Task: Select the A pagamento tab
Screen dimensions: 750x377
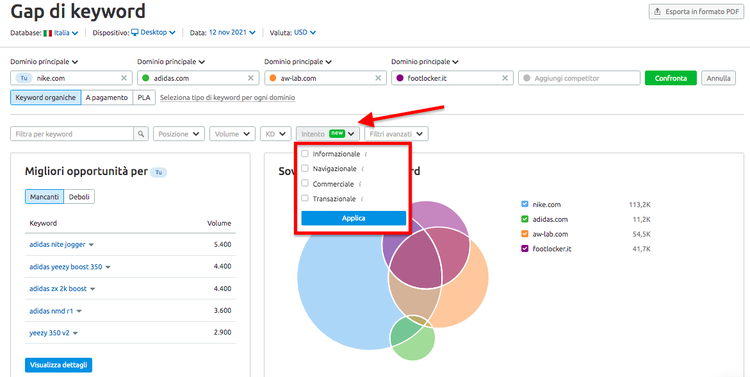Action: tap(107, 98)
